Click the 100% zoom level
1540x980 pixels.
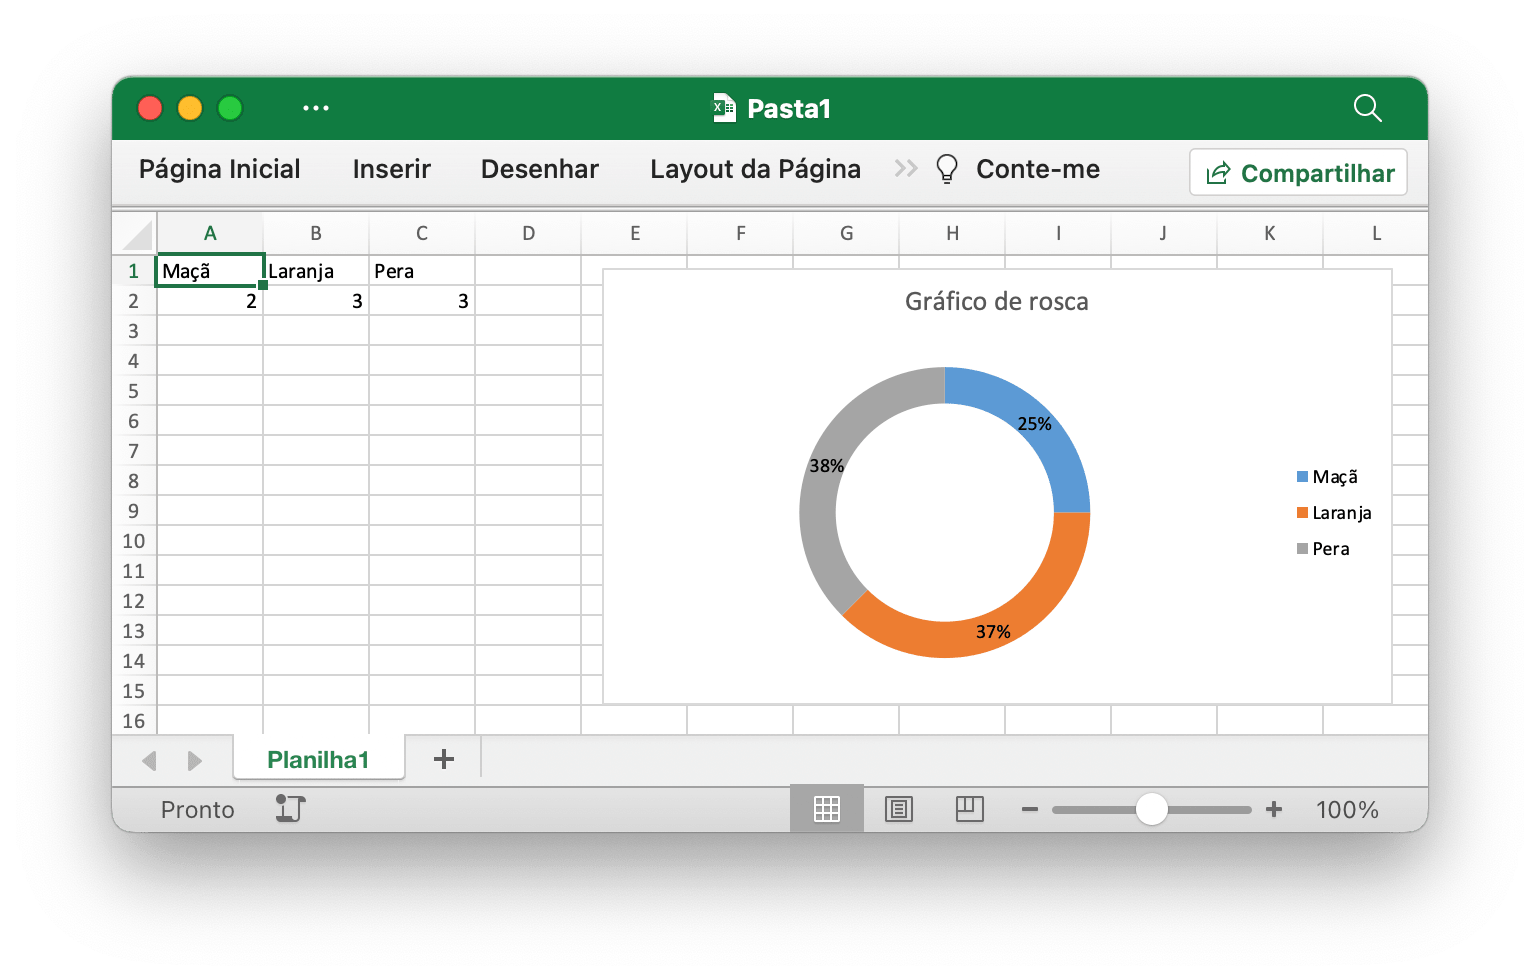1347,810
